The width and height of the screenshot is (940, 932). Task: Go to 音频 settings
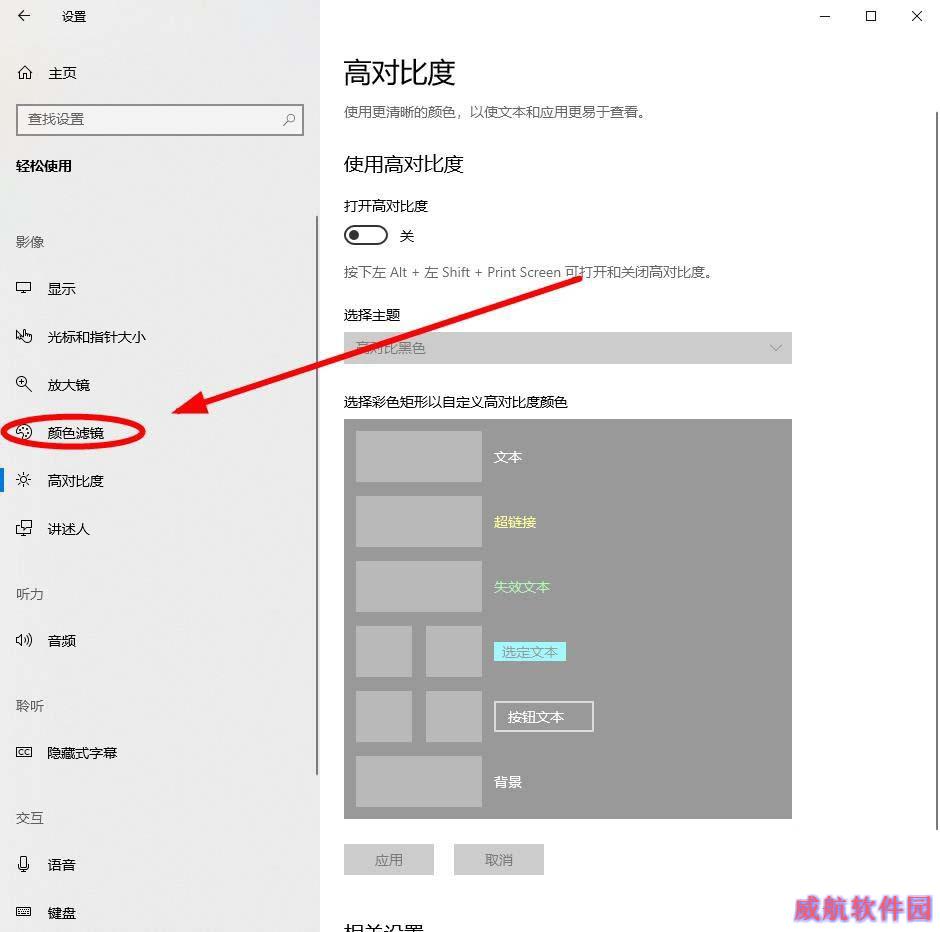pos(62,641)
